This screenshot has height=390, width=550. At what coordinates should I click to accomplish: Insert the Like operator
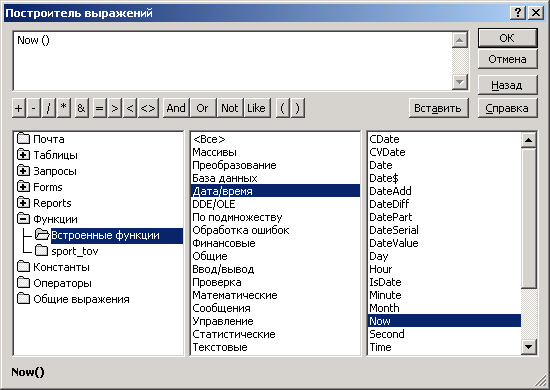(256, 108)
